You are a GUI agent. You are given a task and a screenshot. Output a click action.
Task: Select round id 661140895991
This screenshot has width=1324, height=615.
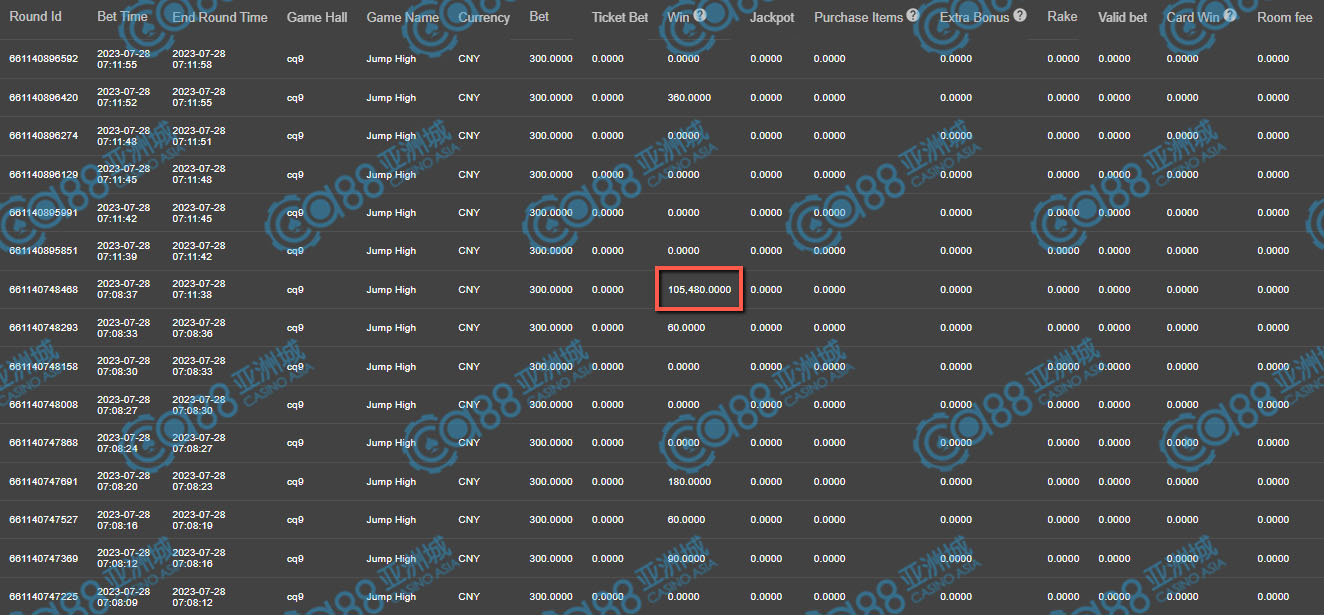pyautogui.click(x=43, y=213)
